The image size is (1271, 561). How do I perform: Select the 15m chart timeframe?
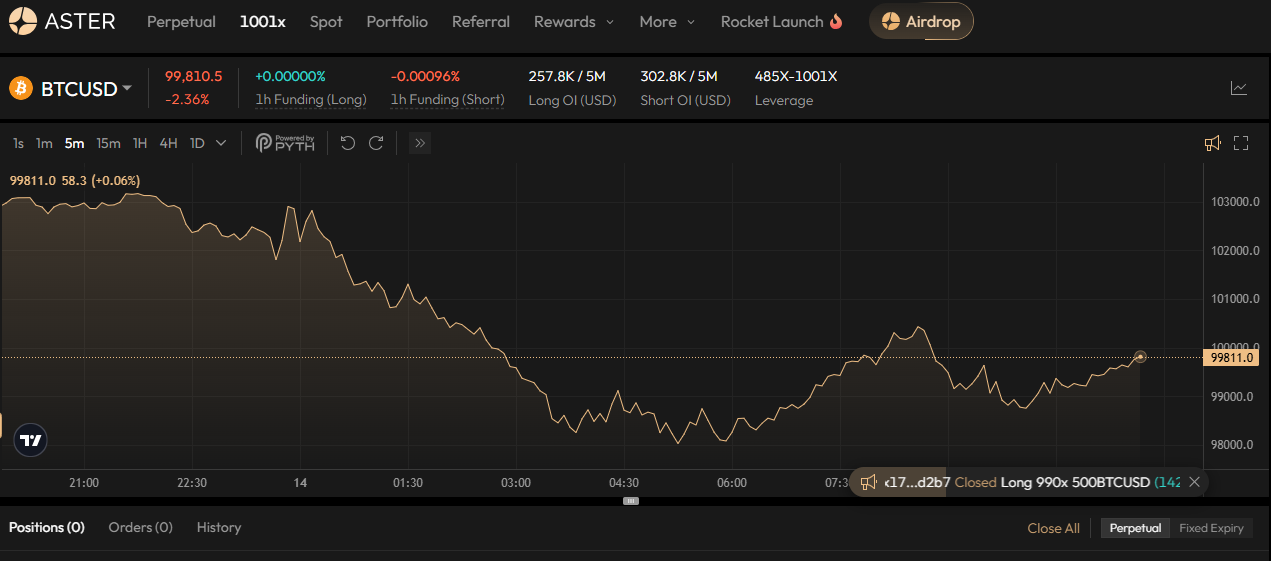[108, 143]
